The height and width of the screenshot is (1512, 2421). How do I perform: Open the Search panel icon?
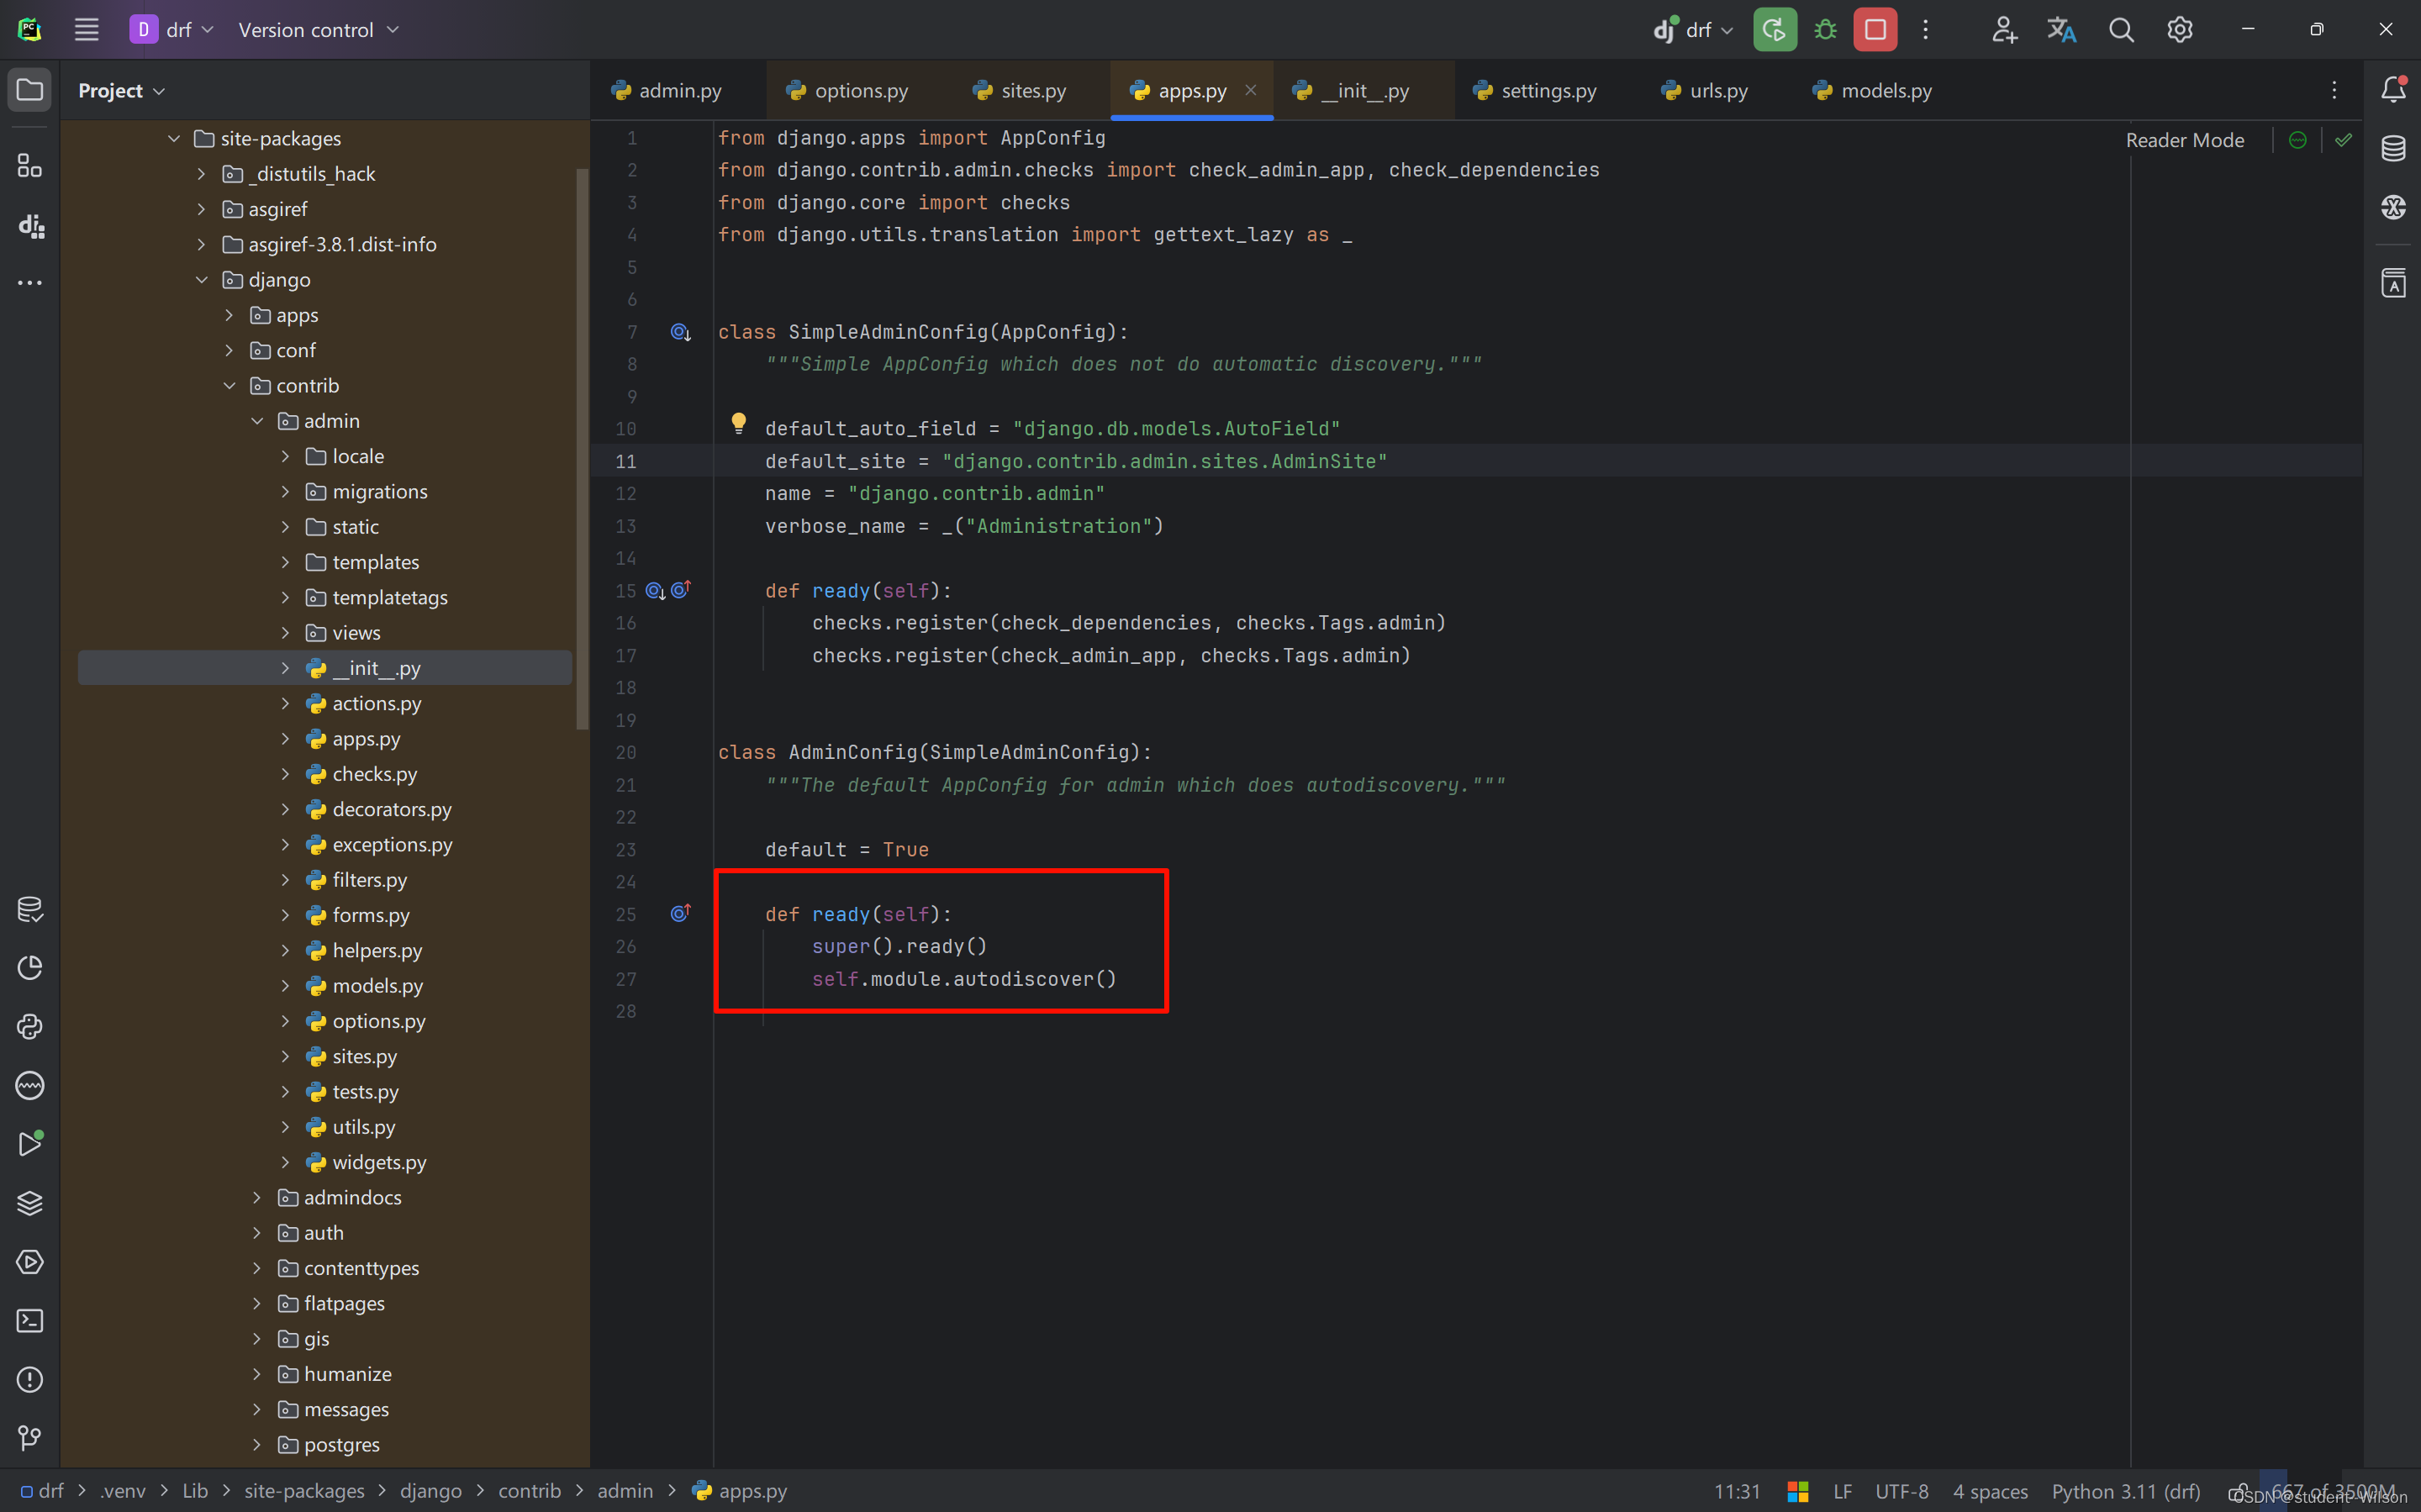(x=2122, y=29)
